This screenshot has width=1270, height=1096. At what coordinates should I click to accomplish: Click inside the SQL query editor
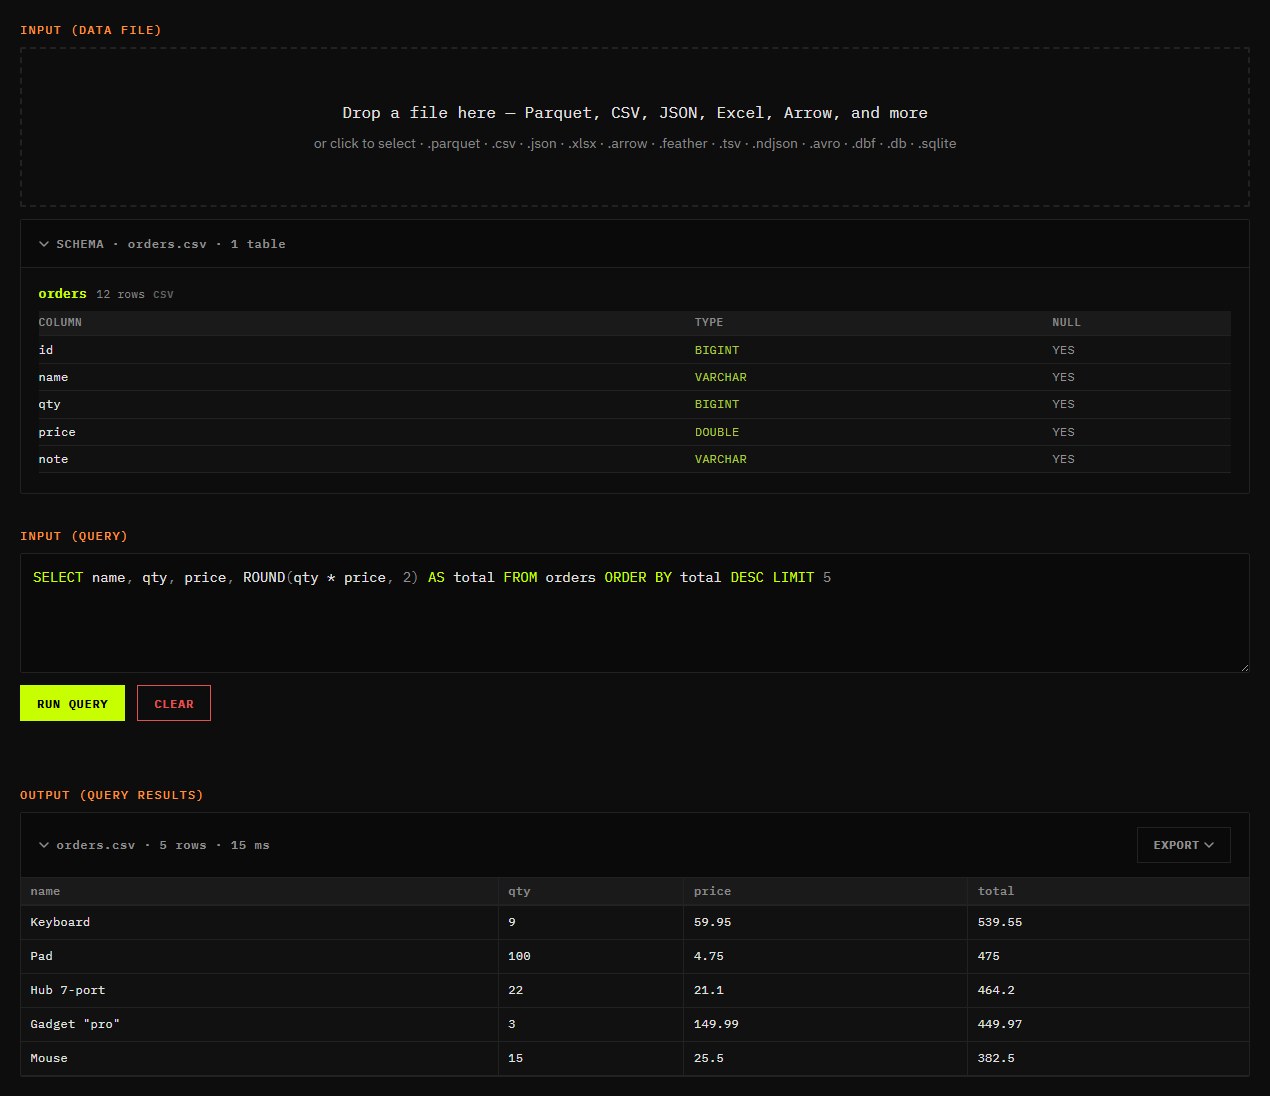click(634, 613)
